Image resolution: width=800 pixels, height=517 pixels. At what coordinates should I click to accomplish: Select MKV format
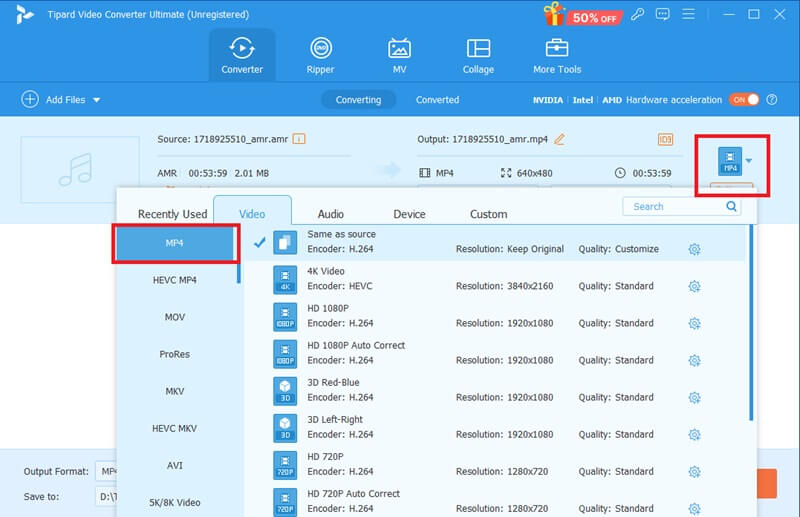(175, 391)
